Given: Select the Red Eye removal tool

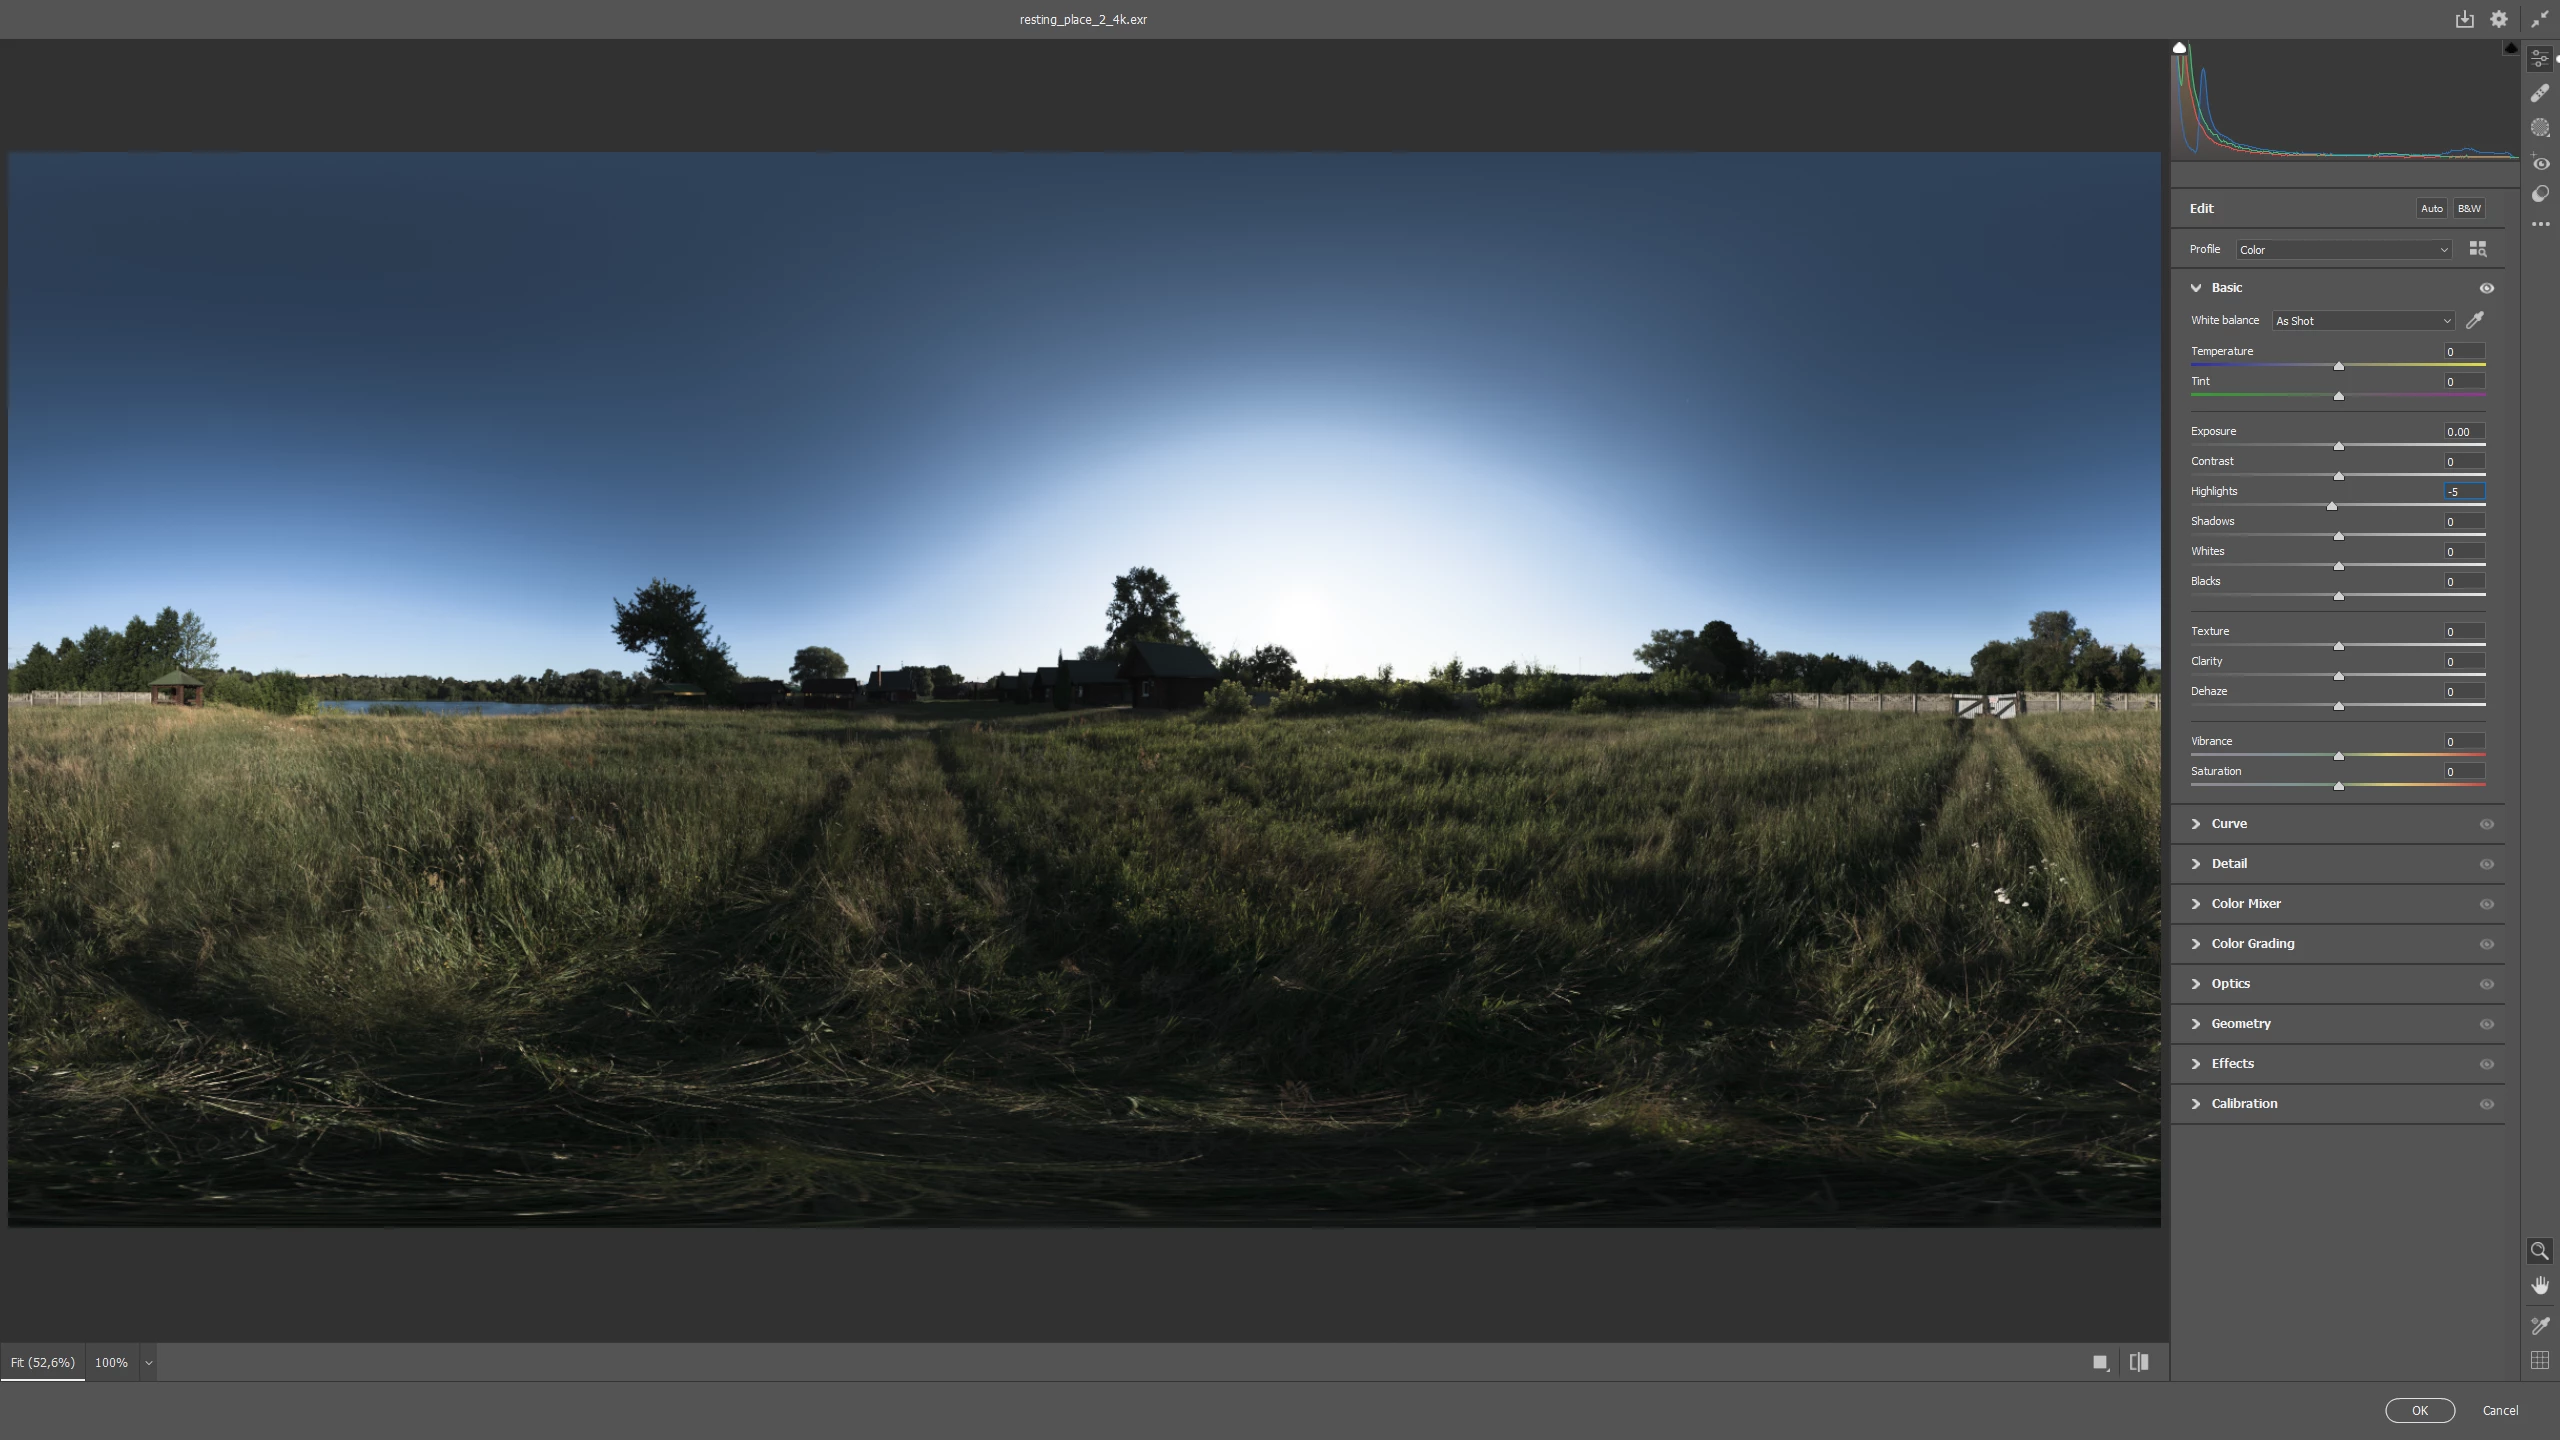Looking at the screenshot, I should [2540, 163].
